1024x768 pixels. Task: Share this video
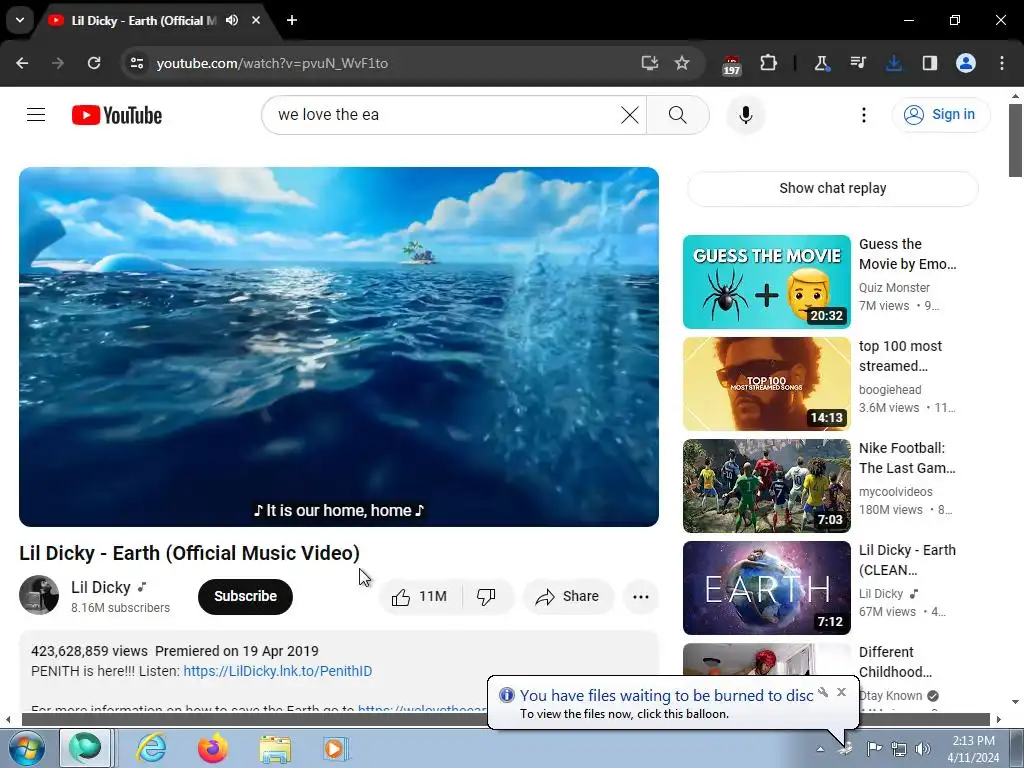point(567,596)
